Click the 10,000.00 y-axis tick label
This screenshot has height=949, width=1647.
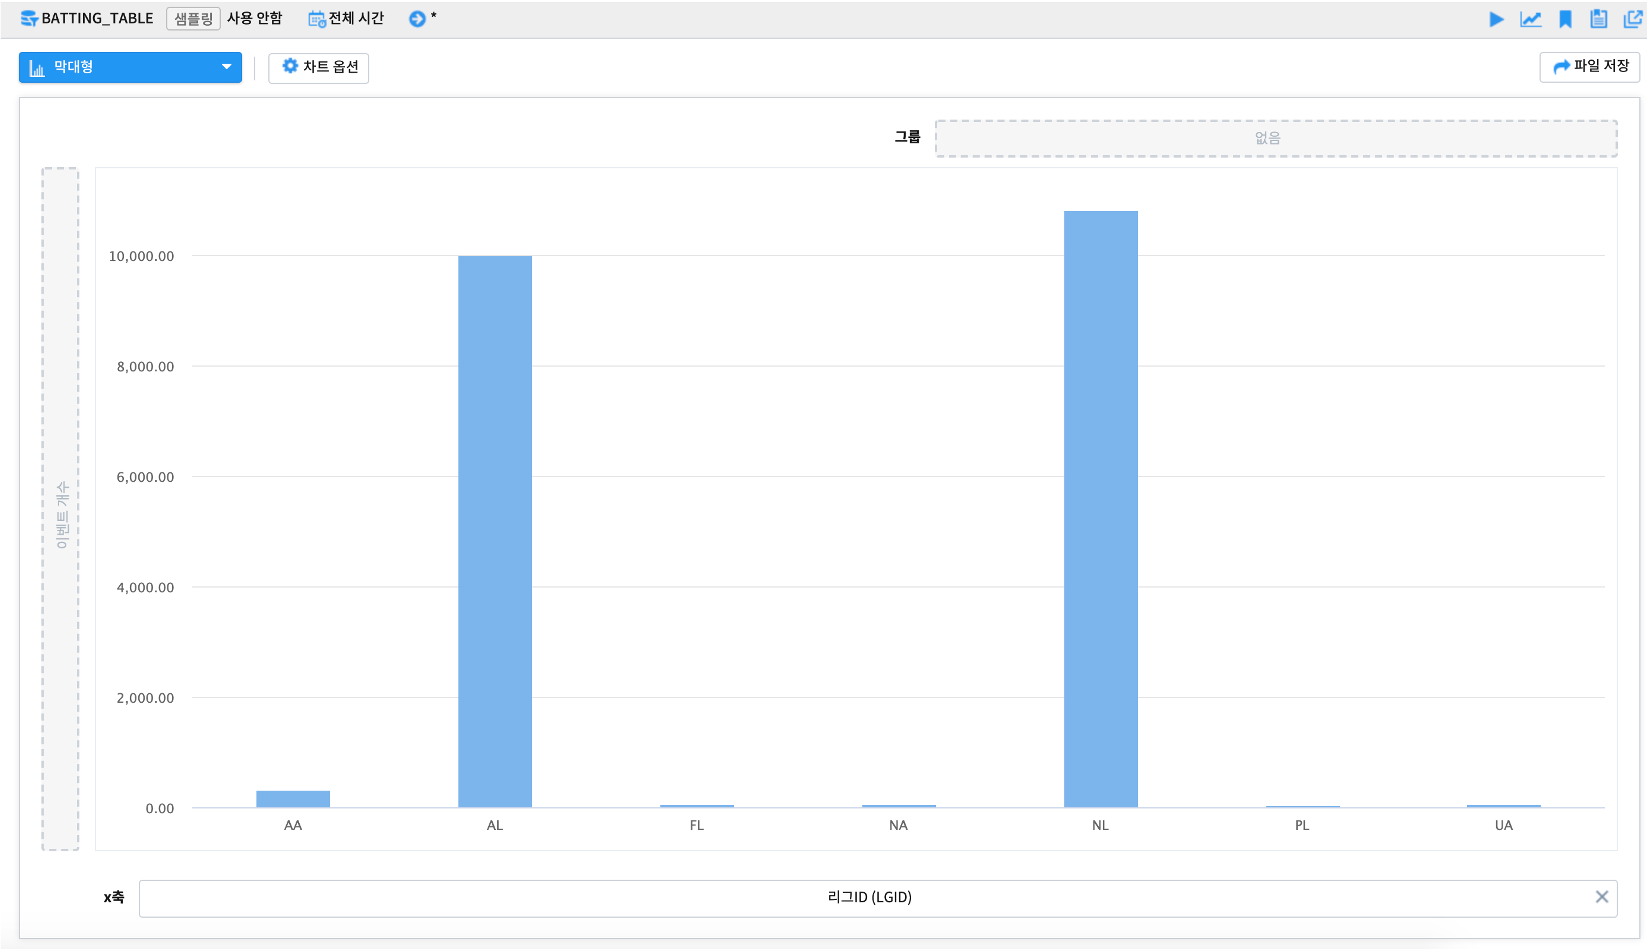click(141, 257)
